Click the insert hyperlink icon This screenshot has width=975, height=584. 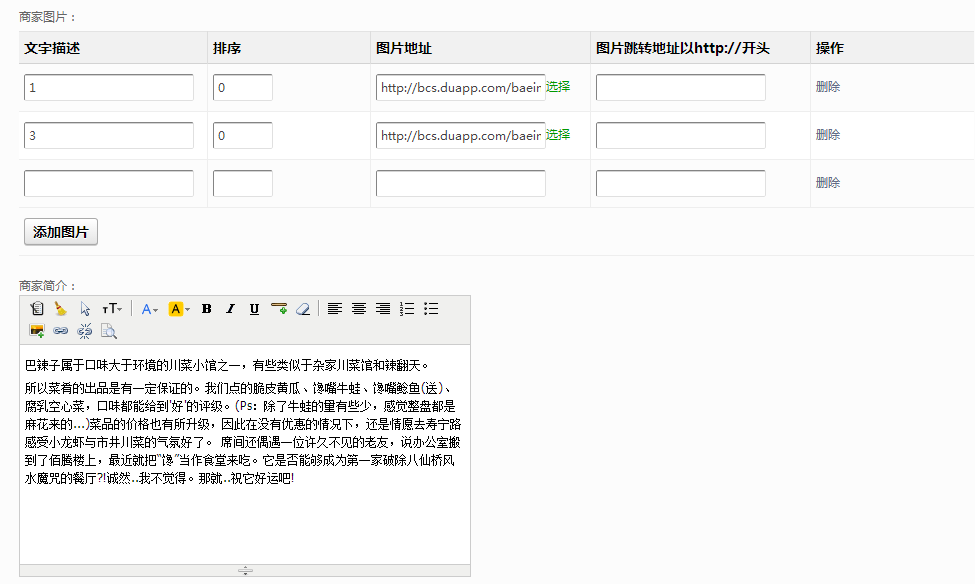click(61, 330)
